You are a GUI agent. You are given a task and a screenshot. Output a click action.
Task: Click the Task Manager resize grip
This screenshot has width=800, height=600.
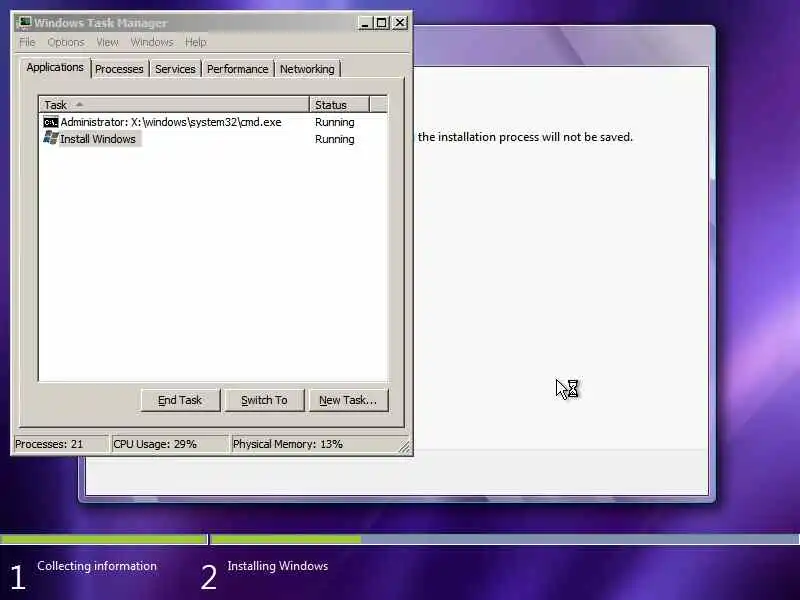404,447
